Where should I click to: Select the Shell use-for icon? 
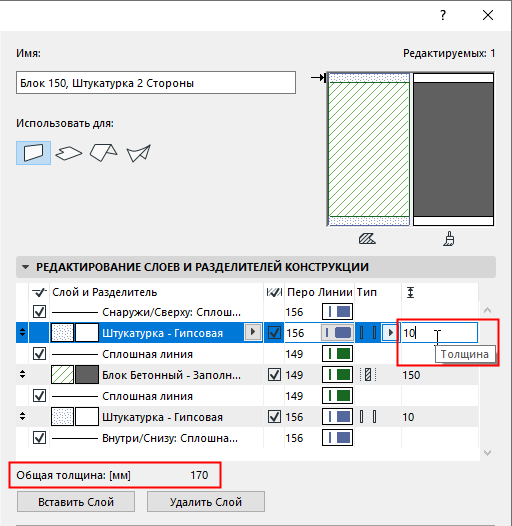(139, 153)
